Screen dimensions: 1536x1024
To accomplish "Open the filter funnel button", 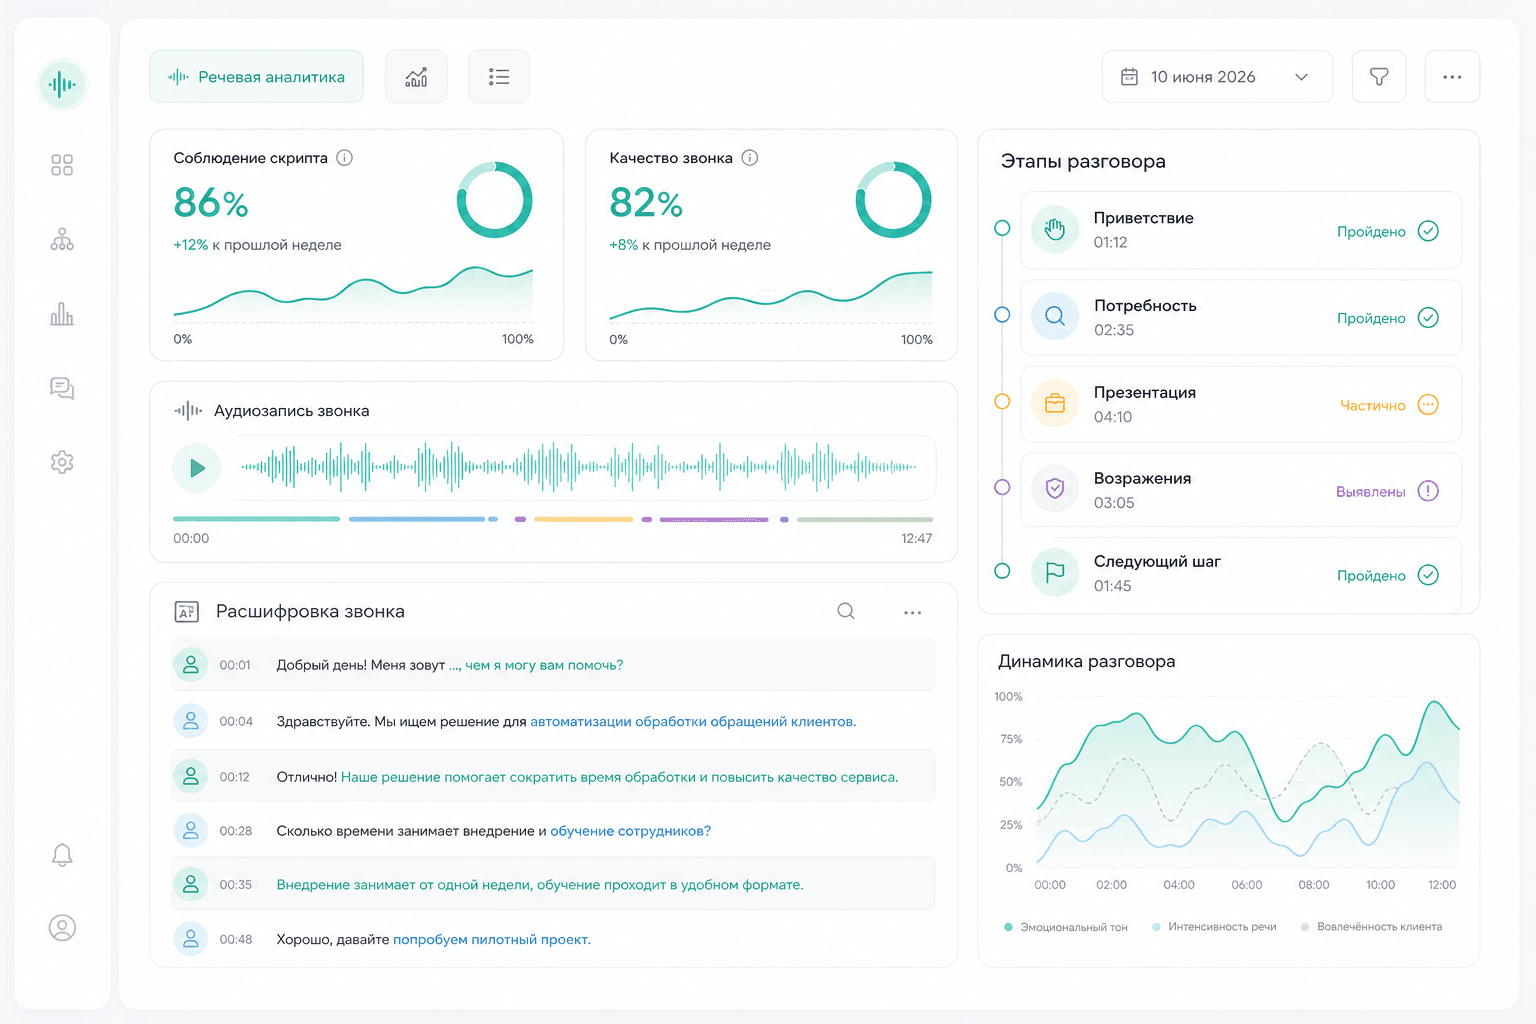I will coord(1379,77).
